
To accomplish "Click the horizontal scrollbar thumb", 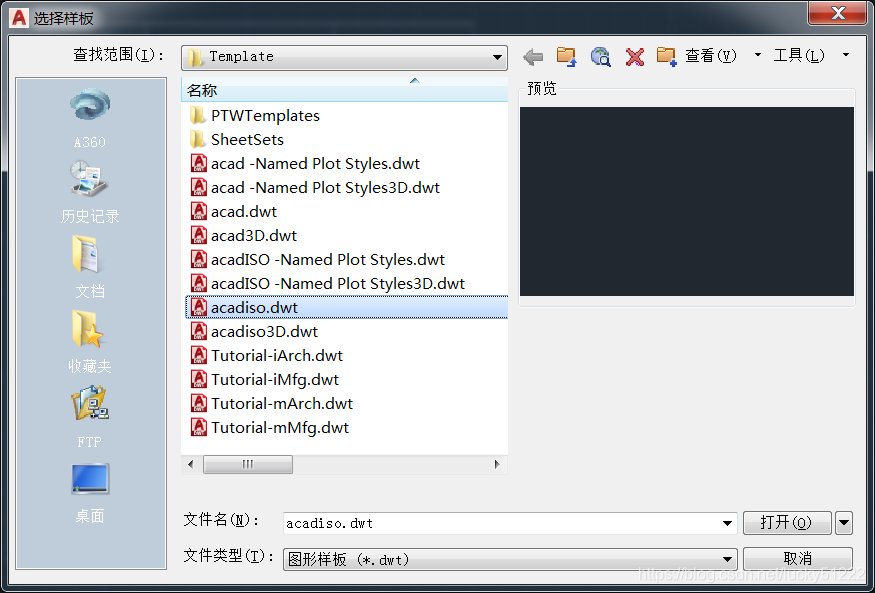I will coord(248,464).
